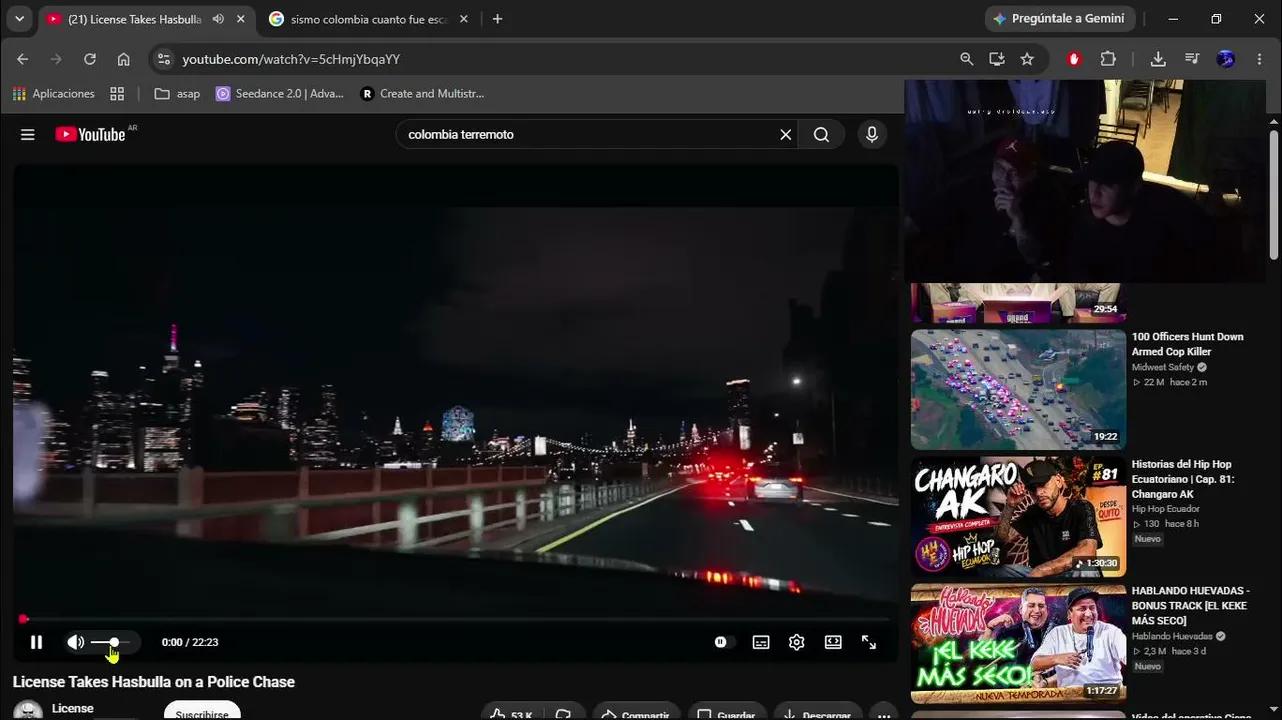The image size is (1282, 720).
Task: Close the License Takes Hasbulla tab
Action: pyautogui.click(x=240, y=19)
